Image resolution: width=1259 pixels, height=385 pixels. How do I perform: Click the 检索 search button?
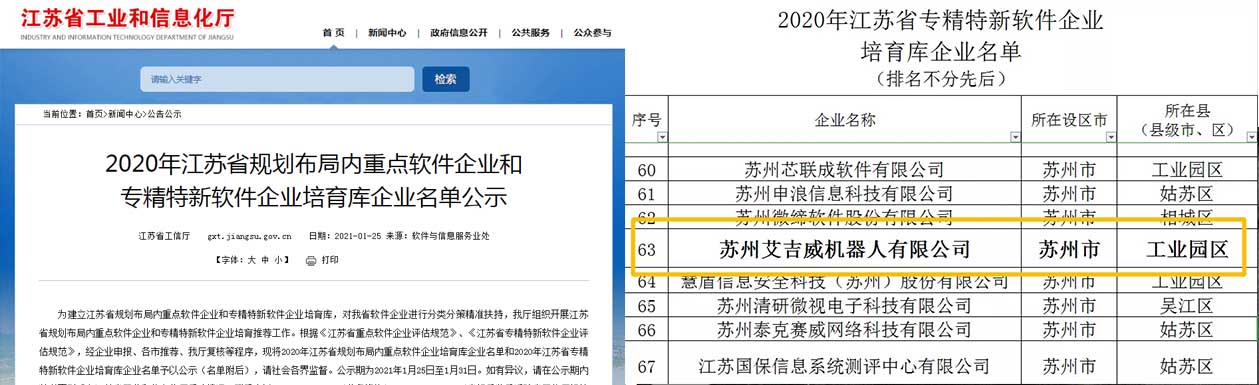click(x=445, y=79)
